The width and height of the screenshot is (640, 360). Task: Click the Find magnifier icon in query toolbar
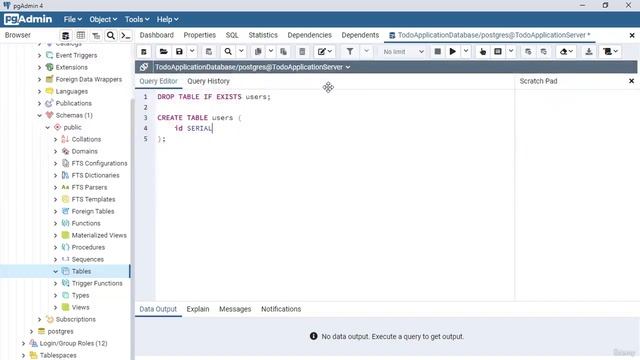228,51
